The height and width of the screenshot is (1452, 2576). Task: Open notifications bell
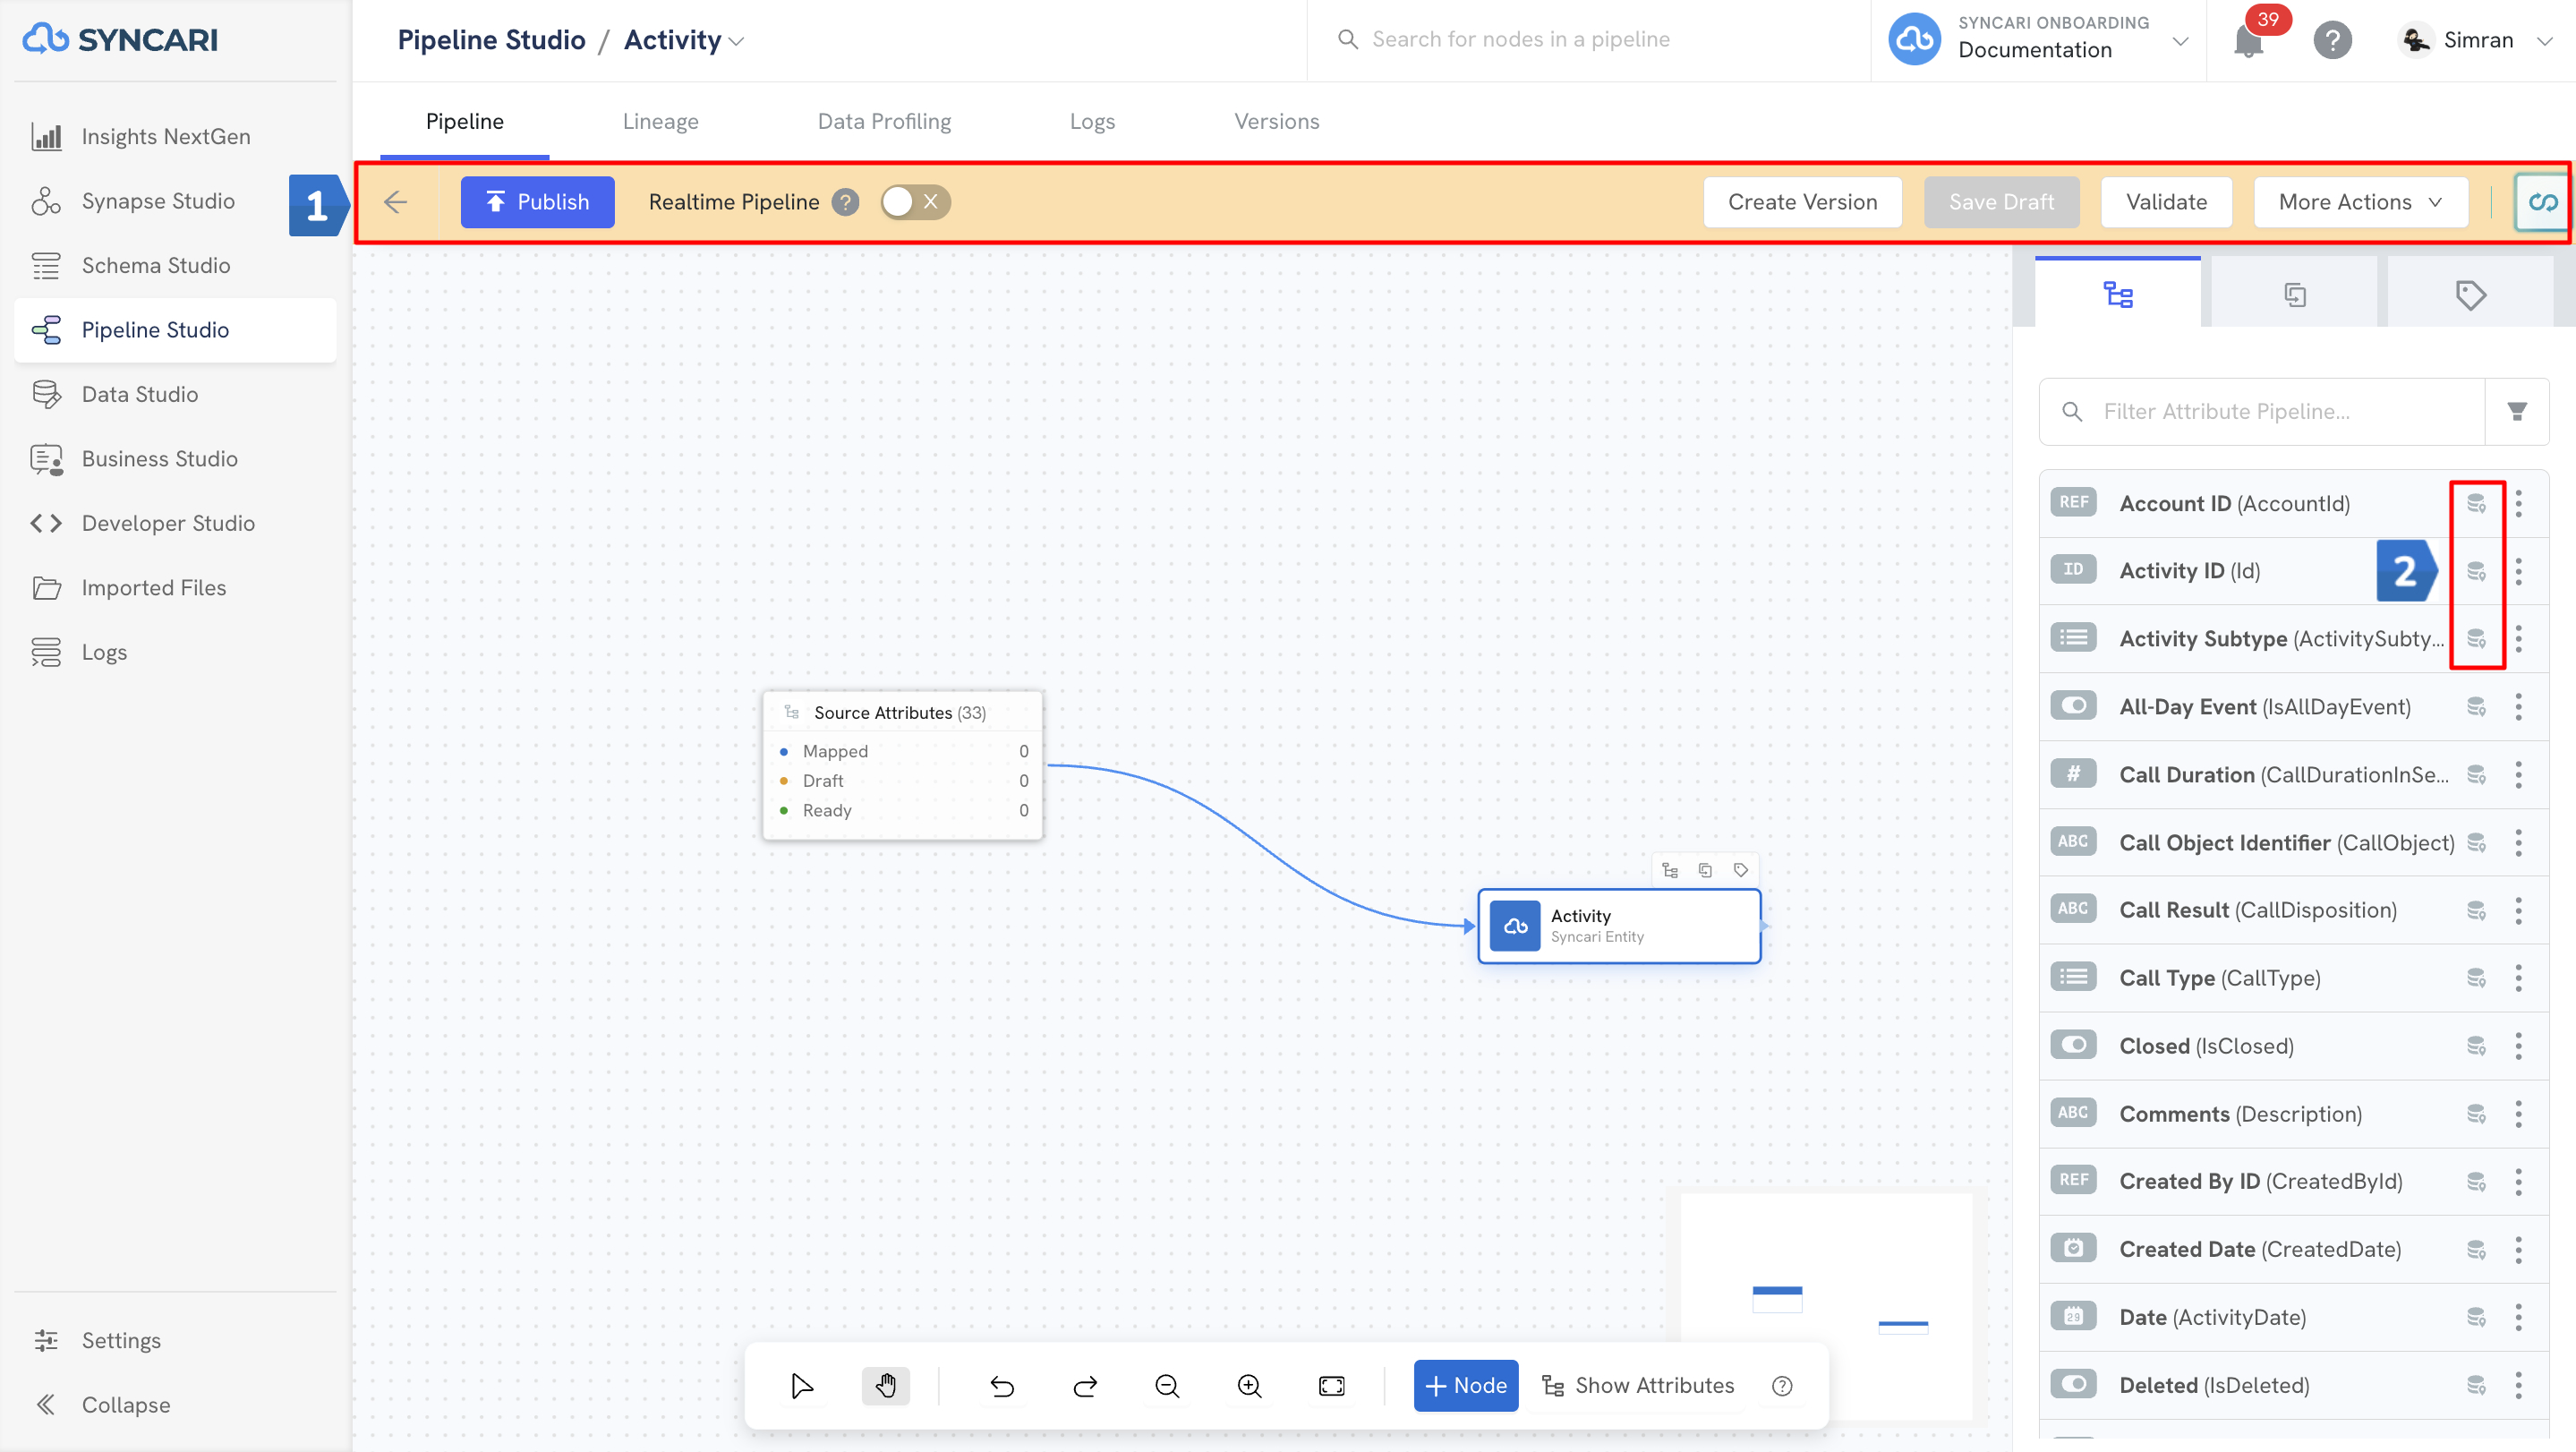(2249, 41)
